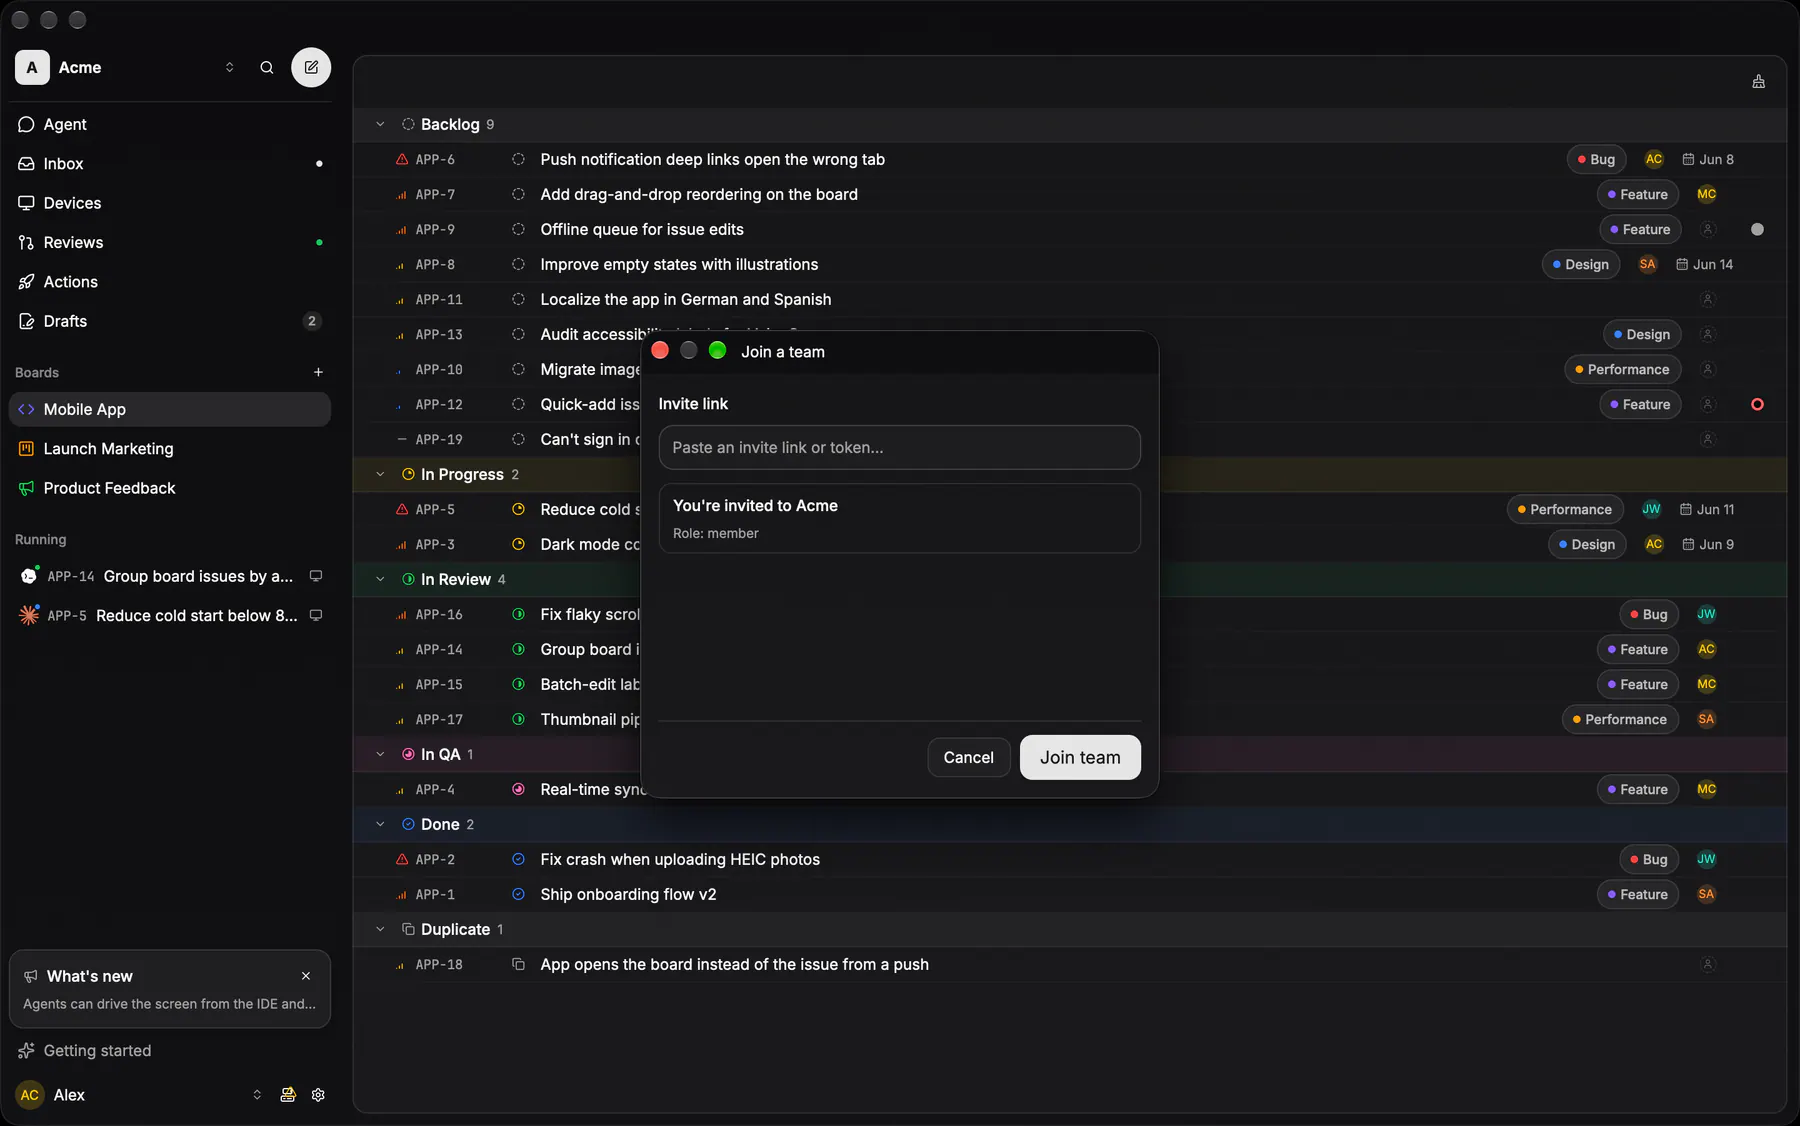This screenshot has width=1800, height=1126.
Task: Dismiss the What's new card
Action: click(306, 976)
